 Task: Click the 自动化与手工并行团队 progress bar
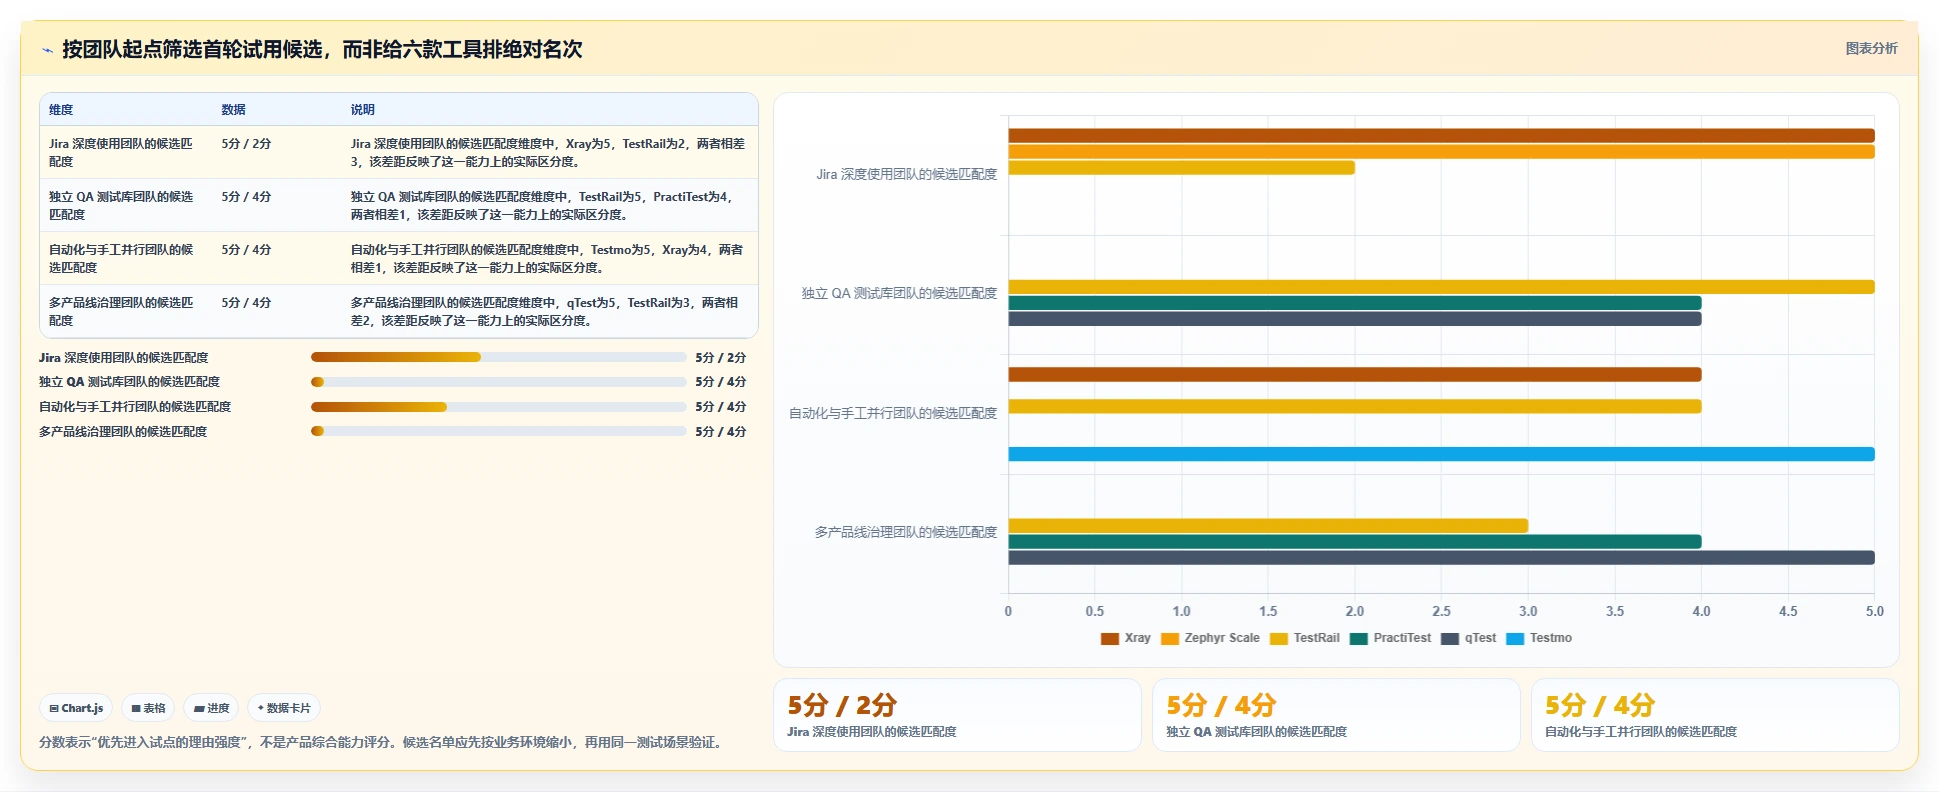(x=499, y=407)
